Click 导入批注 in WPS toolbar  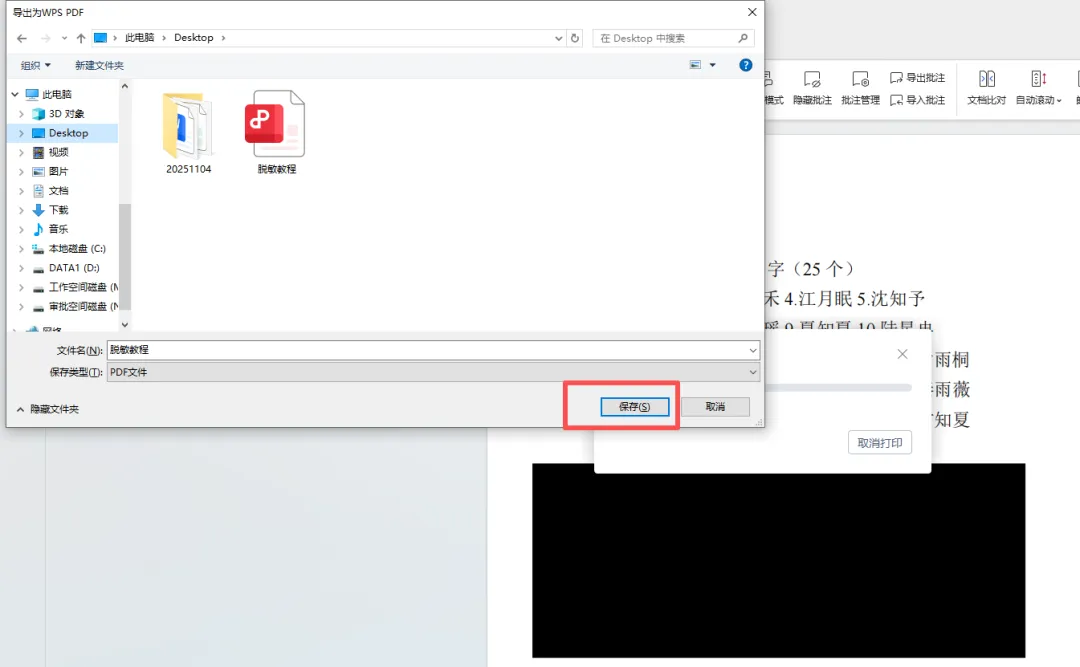(x=917, y=100)
